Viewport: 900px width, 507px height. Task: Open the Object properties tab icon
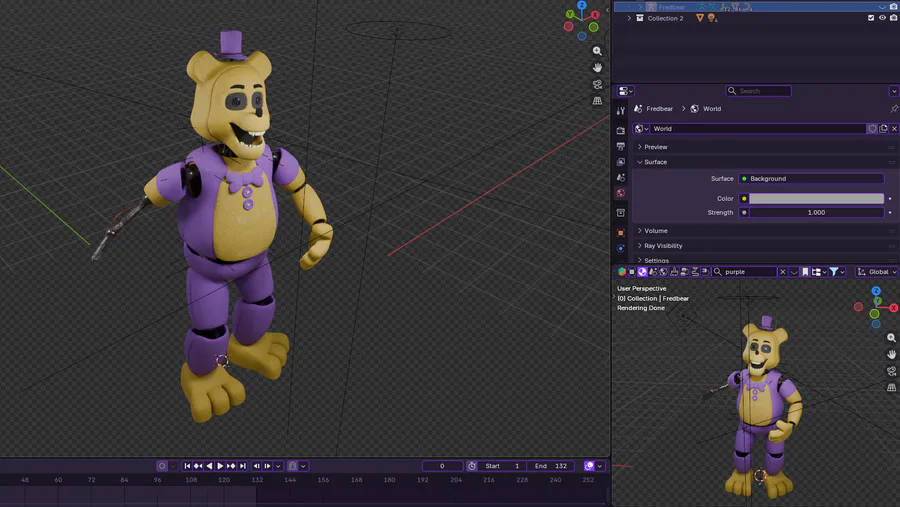click(x=620, y=232)
